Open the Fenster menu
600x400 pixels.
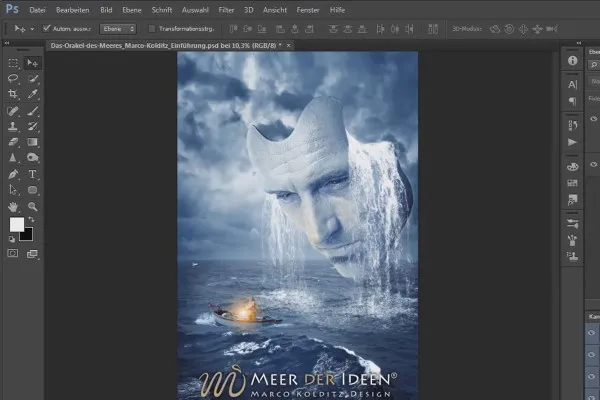308,10
